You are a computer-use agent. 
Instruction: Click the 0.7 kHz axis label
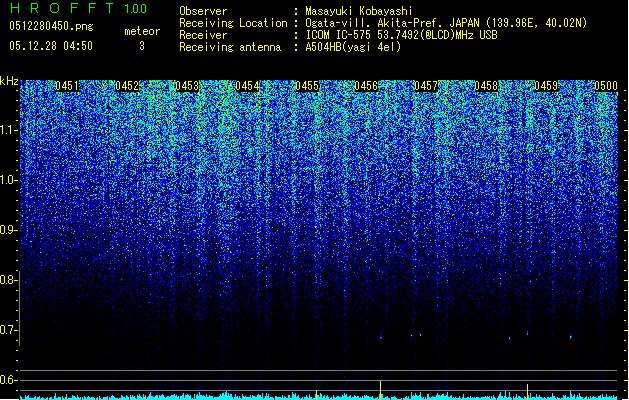9,330
